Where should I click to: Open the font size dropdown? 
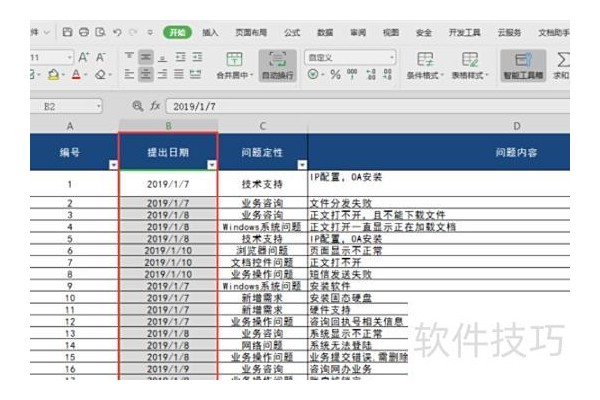tap(70, 58)
